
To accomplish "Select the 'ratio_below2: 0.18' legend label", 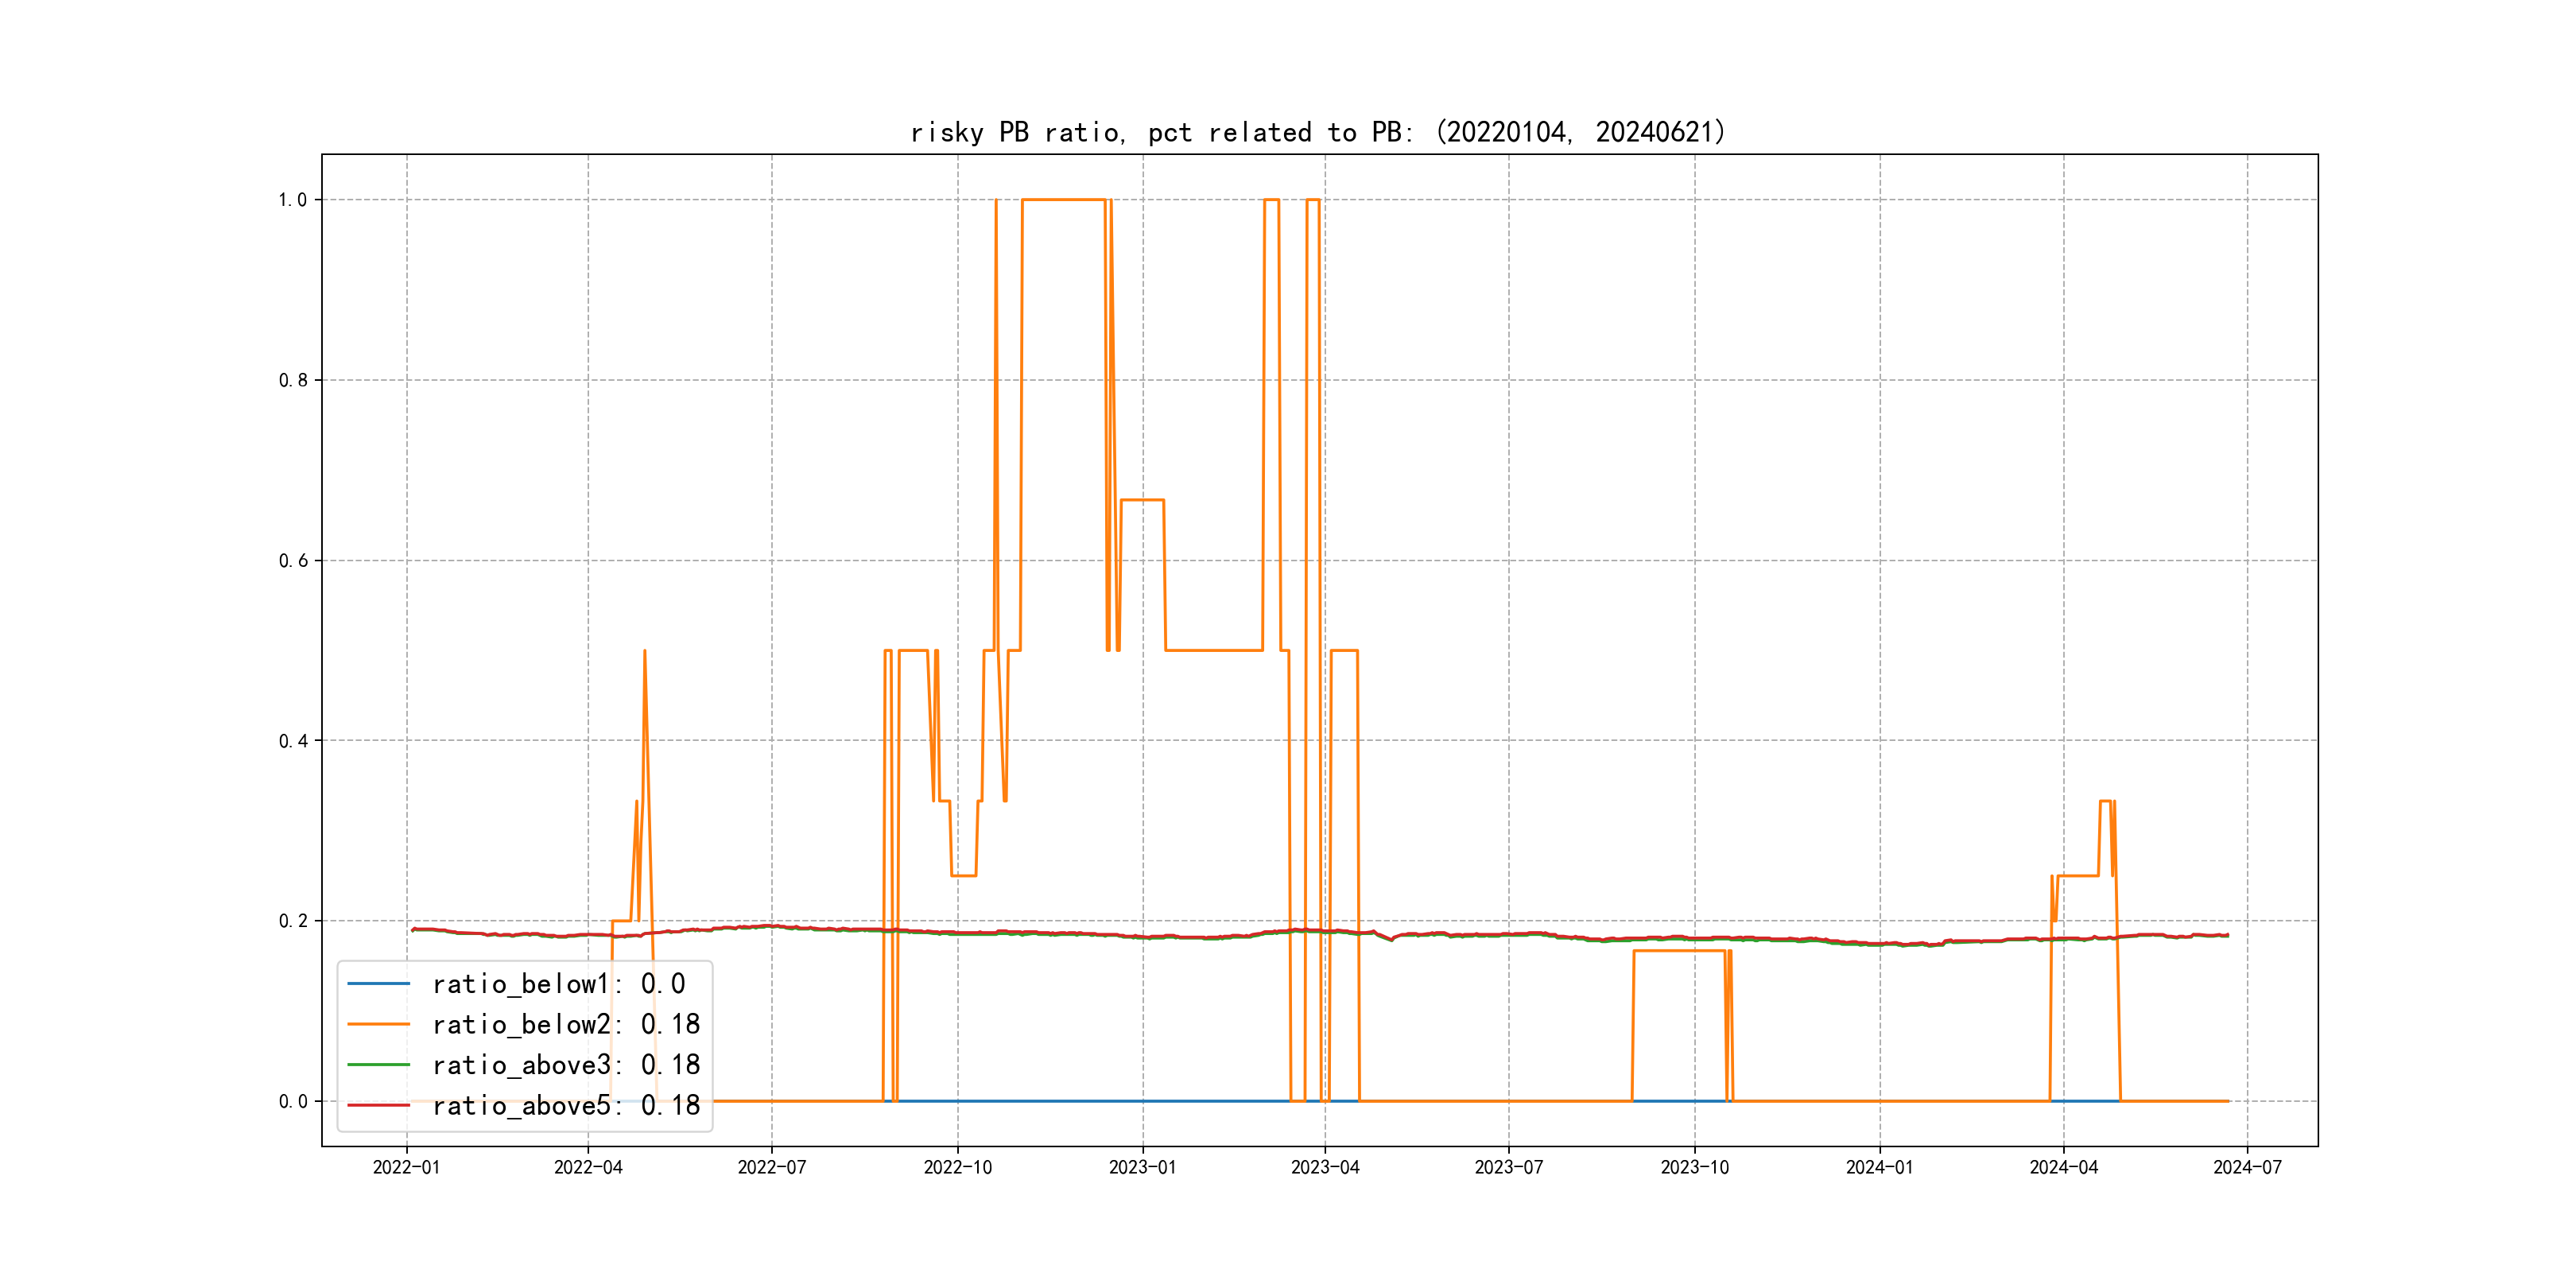I will [x=566, y=1024].
